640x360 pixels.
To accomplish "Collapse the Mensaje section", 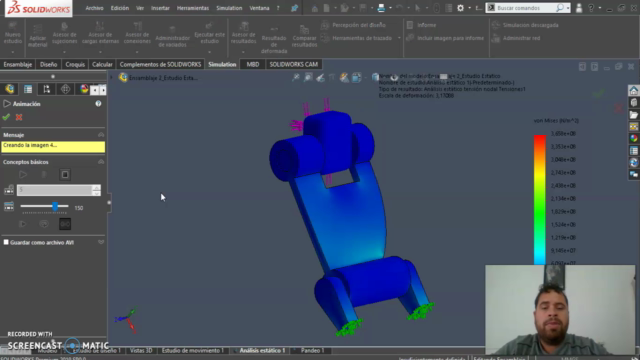I will point(101,135).
